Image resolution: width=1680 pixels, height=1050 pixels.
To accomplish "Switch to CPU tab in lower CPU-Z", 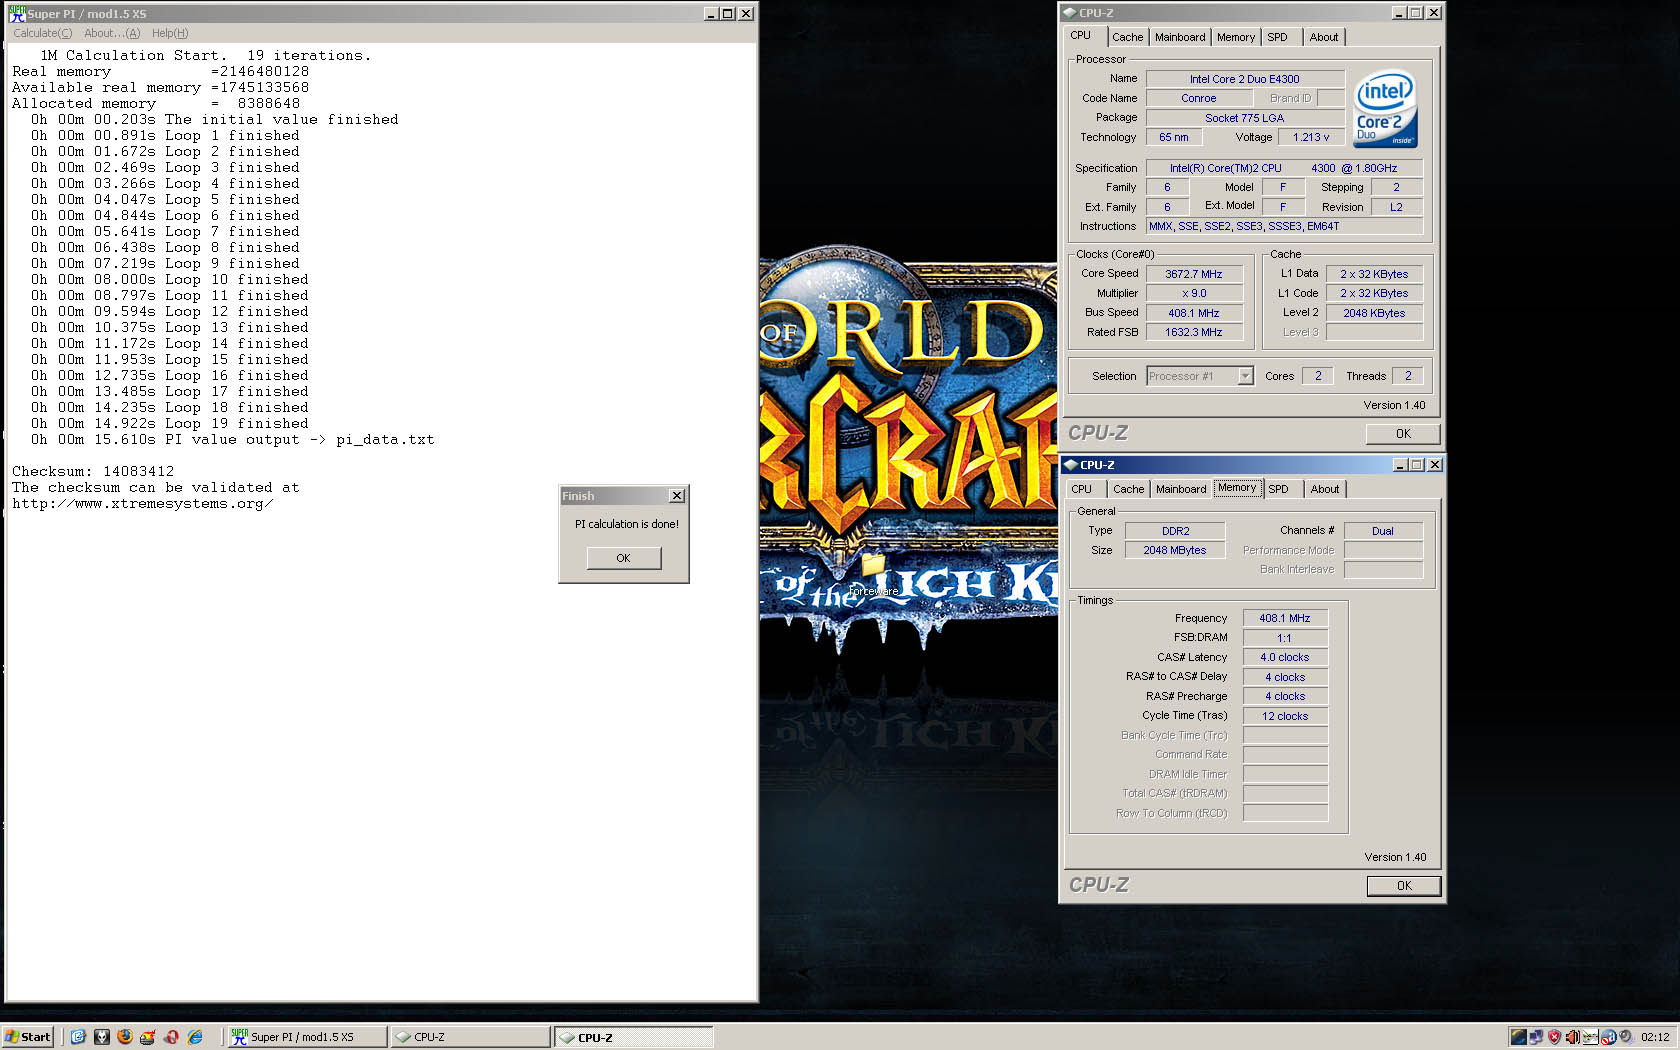I will [x=1082, y=489].
